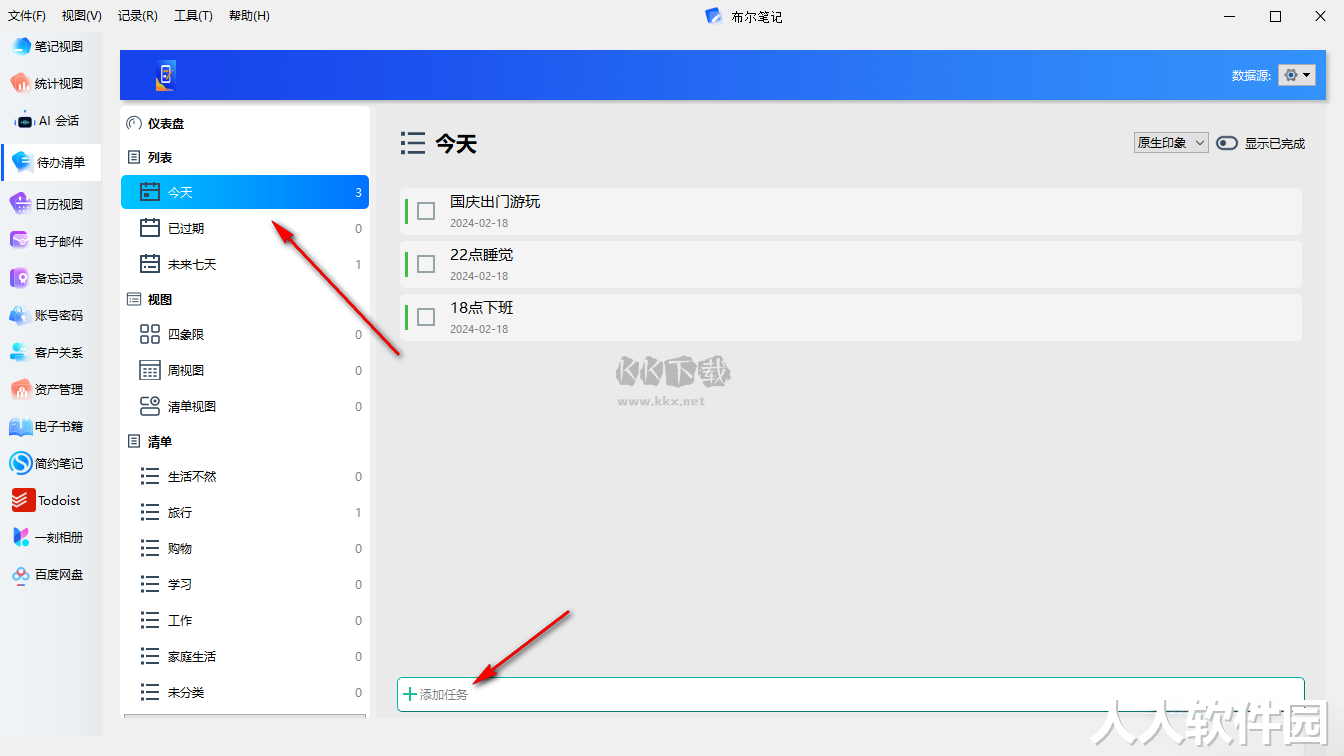Click the 添加任务 input field
This screenshot has width=1344, height=756.
tap(851, 694)
